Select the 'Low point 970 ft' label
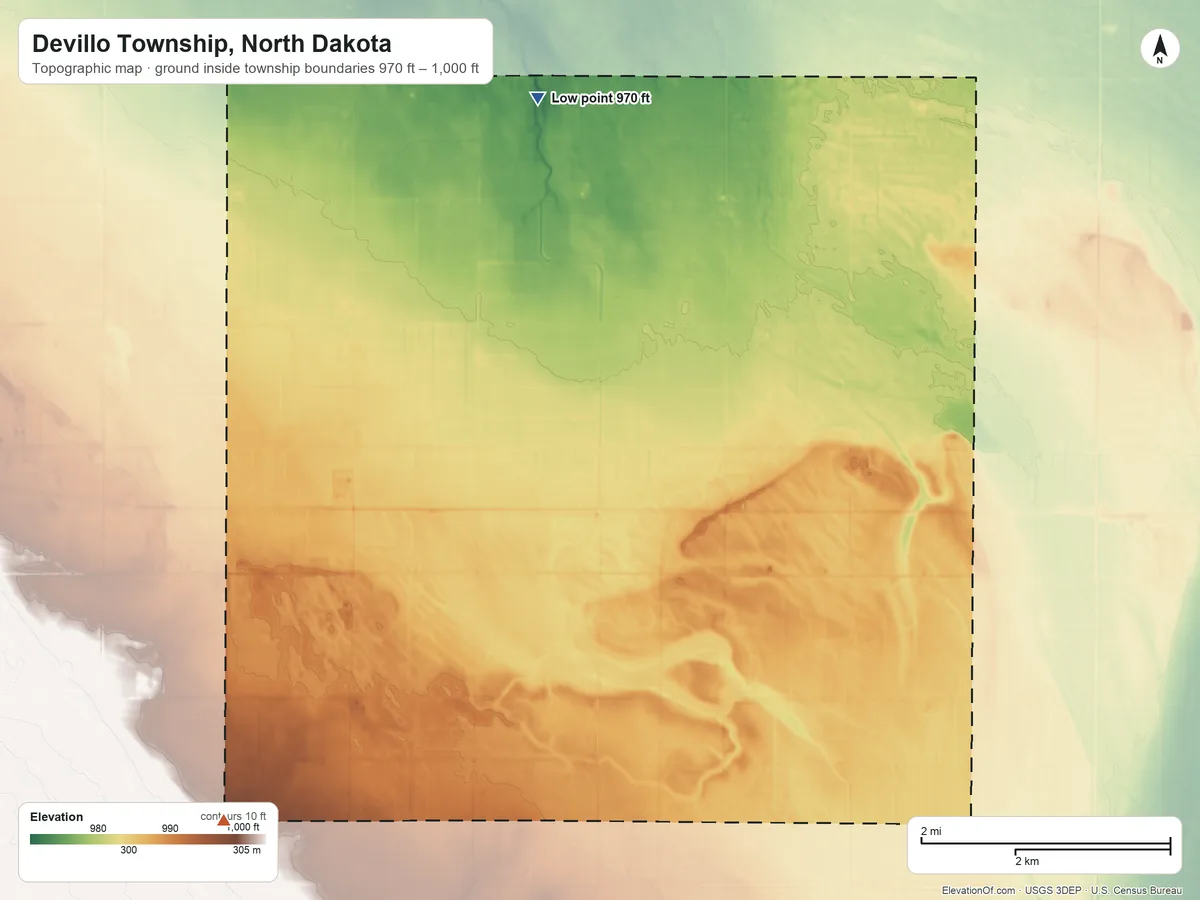 coord(601,98)
